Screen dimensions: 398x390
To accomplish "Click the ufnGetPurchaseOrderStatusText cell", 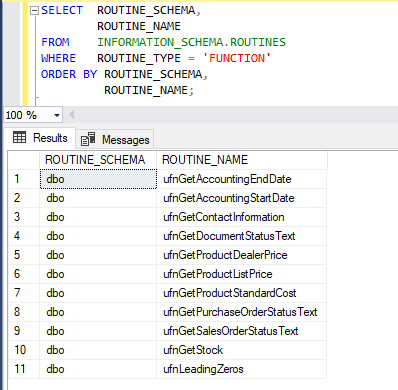I will coord(241,312).
